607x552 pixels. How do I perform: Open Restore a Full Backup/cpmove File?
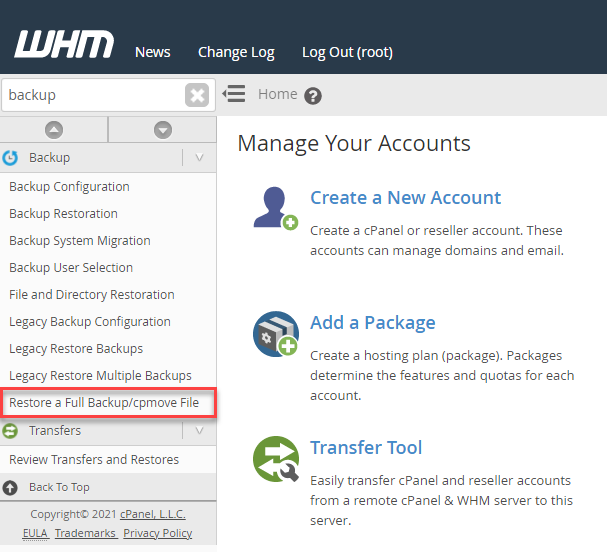[104, 403]
